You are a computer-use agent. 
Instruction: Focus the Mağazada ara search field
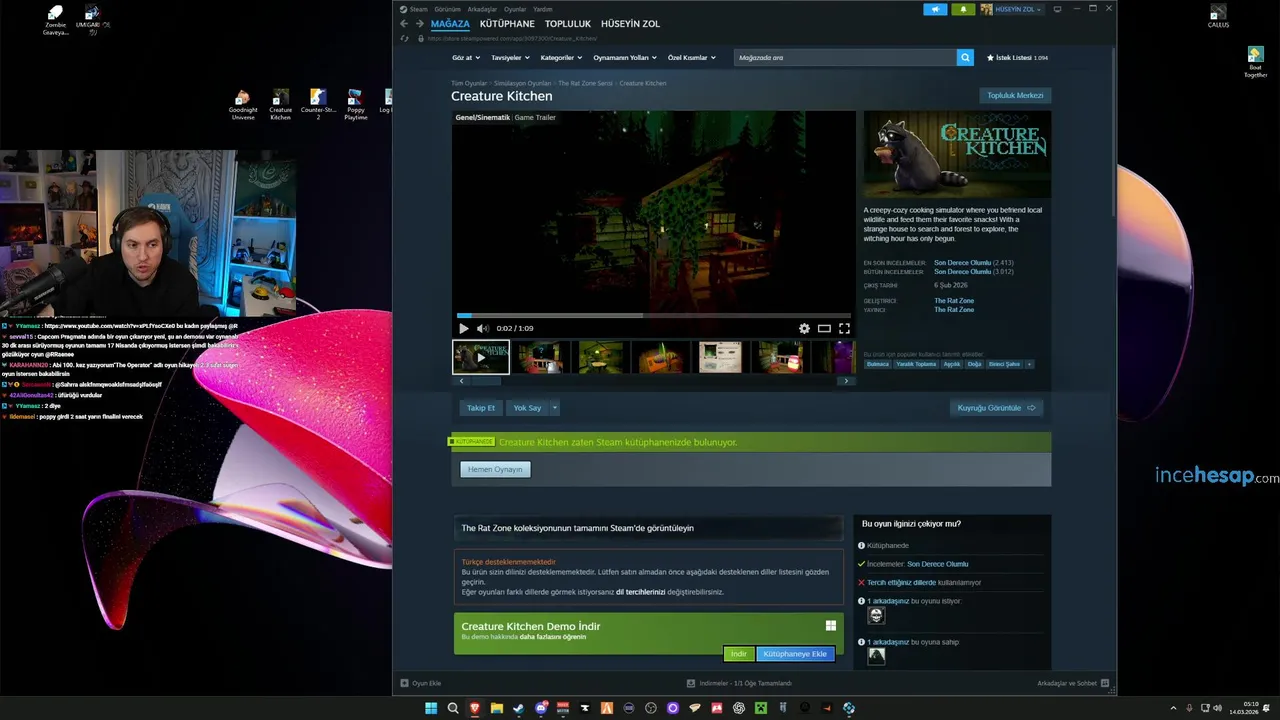tap(845, 58)
